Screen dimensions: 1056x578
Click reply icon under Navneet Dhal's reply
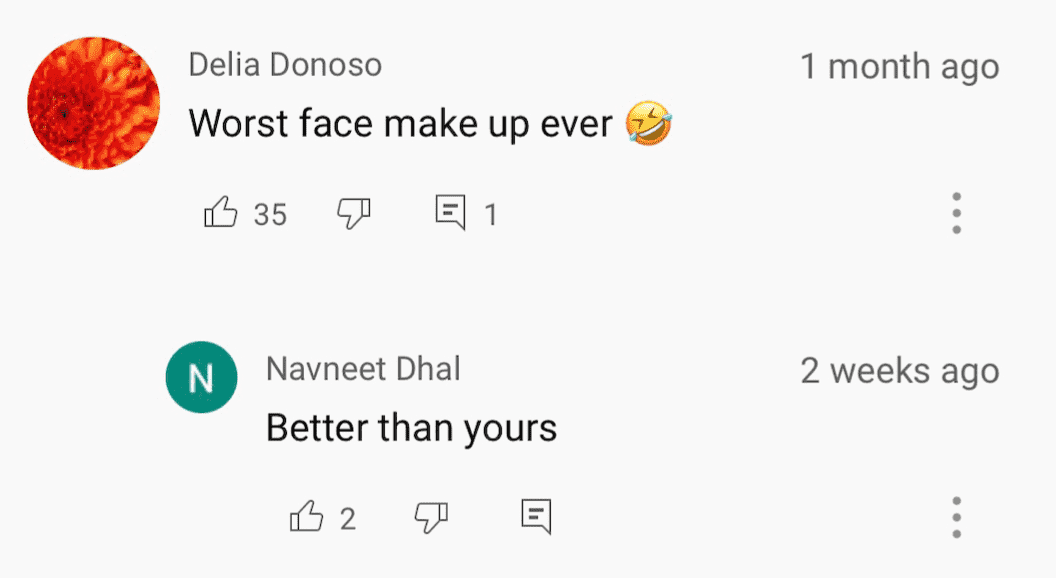536,517
